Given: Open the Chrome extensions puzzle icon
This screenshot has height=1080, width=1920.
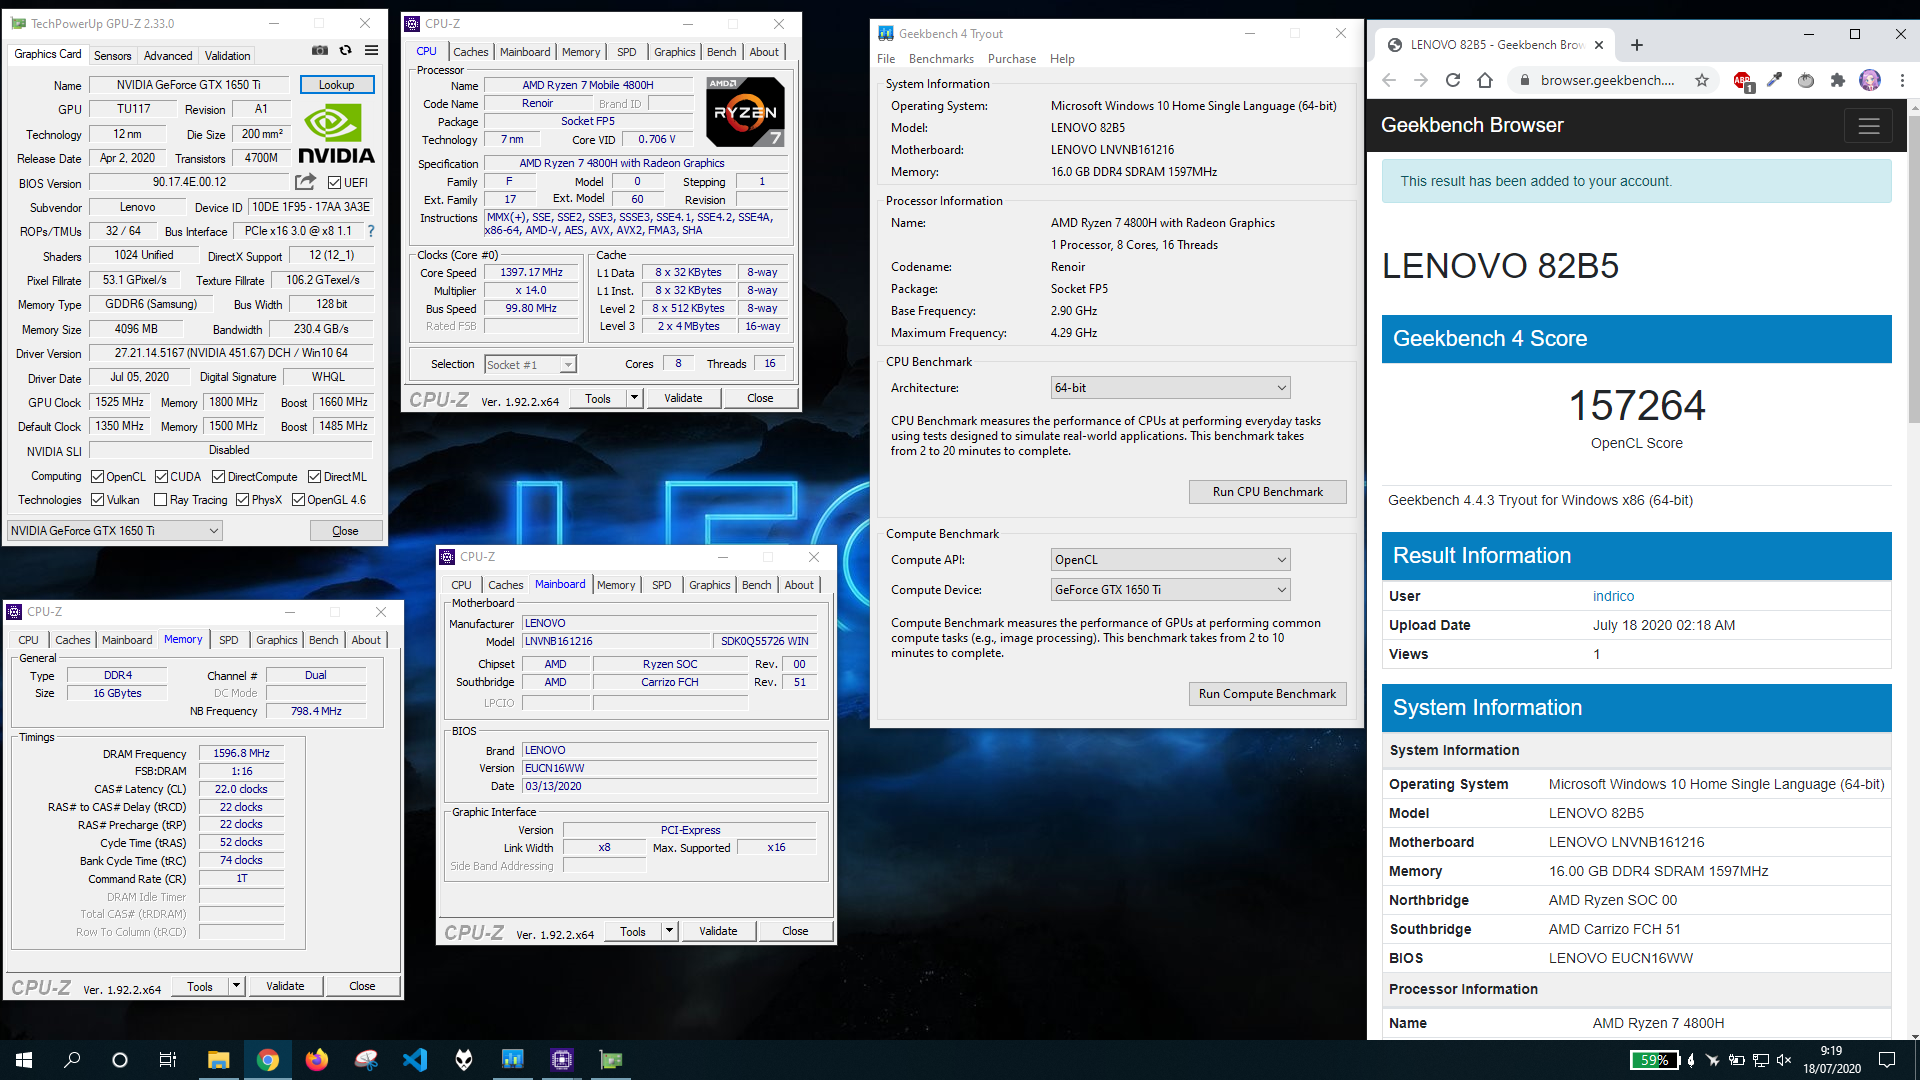Looking at the screenshot, I should [1838, 80].
